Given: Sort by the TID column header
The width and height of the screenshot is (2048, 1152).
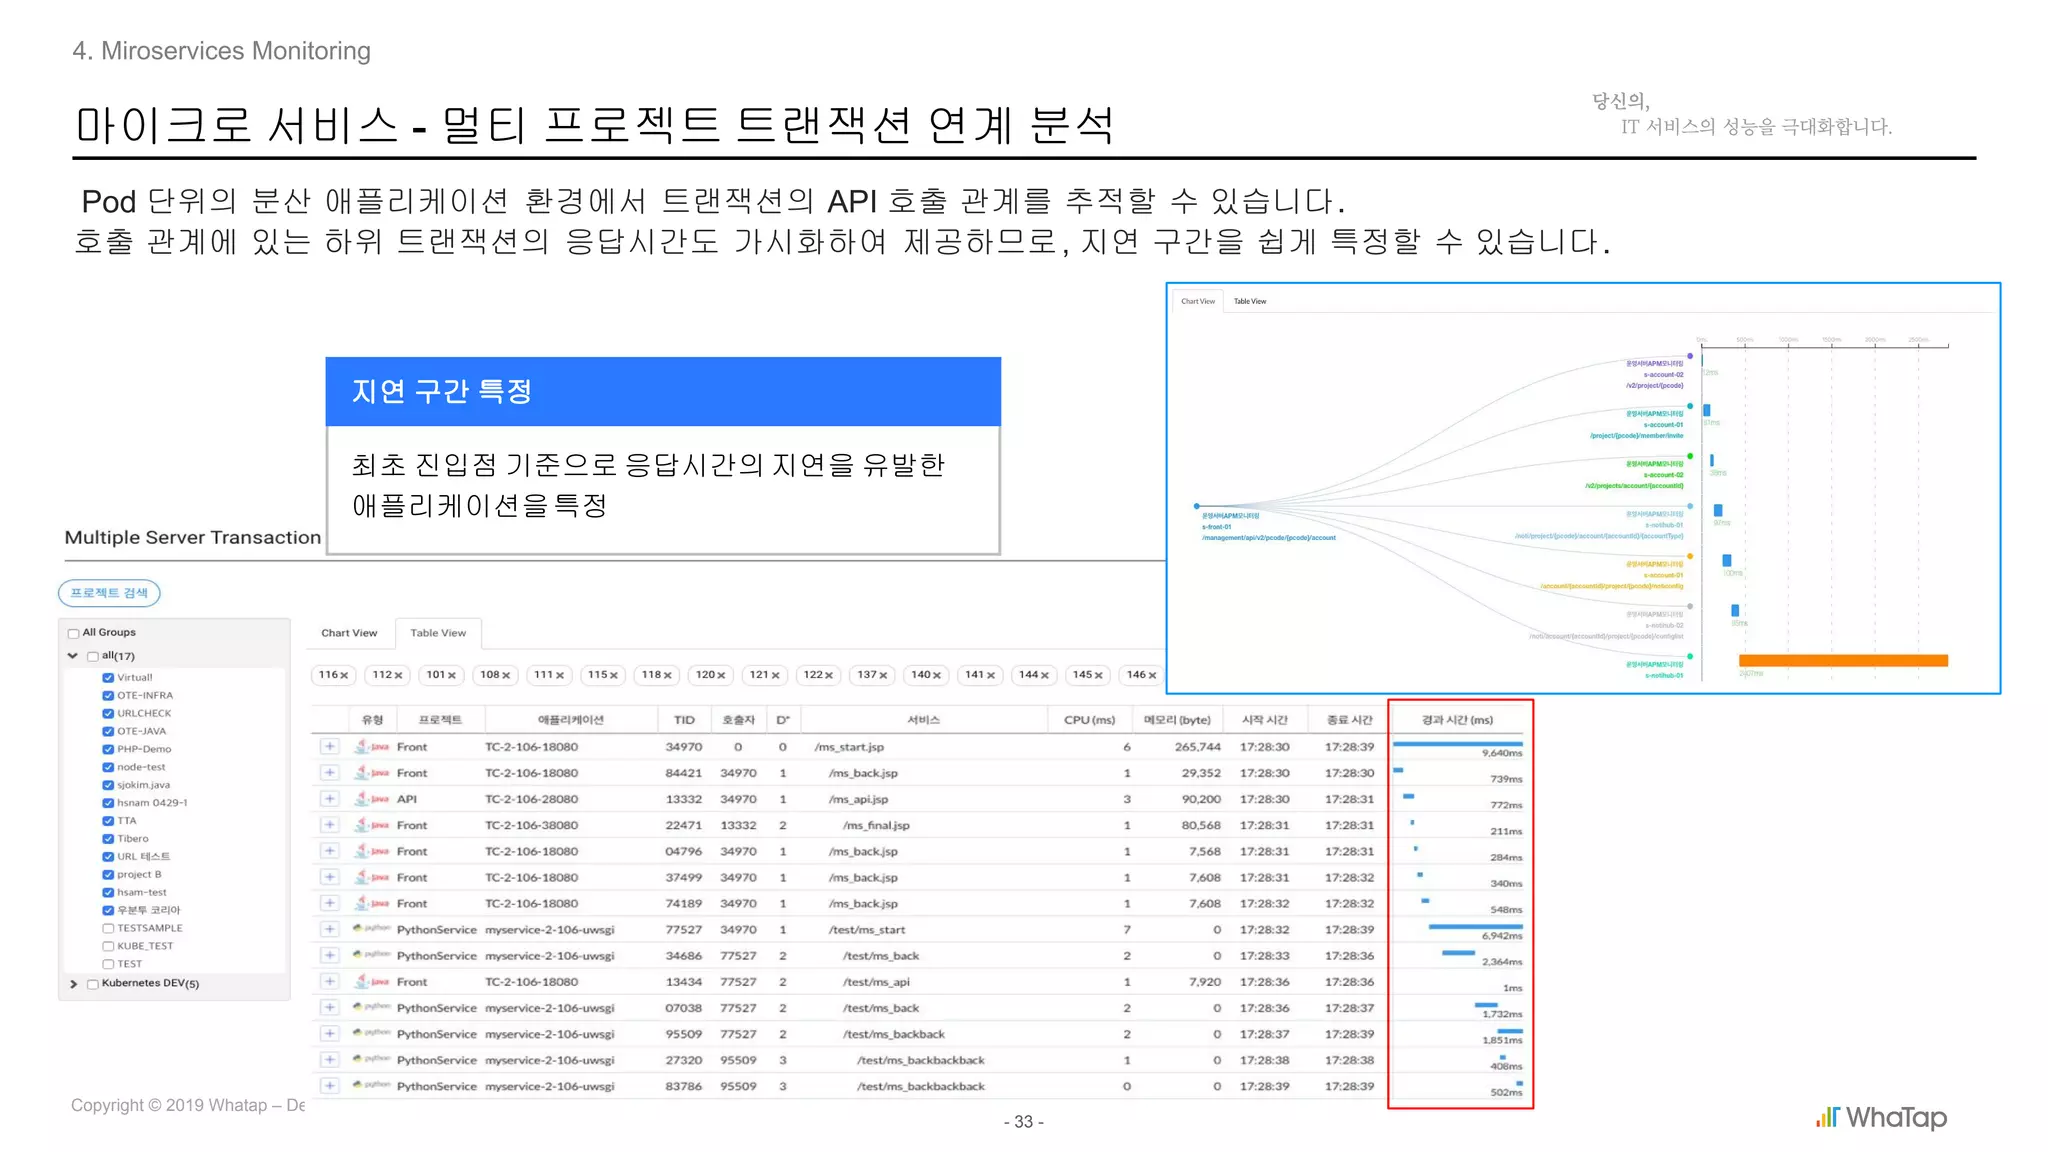Looking at the screenshot, I should pyautogui.click(x=684, y=720).
